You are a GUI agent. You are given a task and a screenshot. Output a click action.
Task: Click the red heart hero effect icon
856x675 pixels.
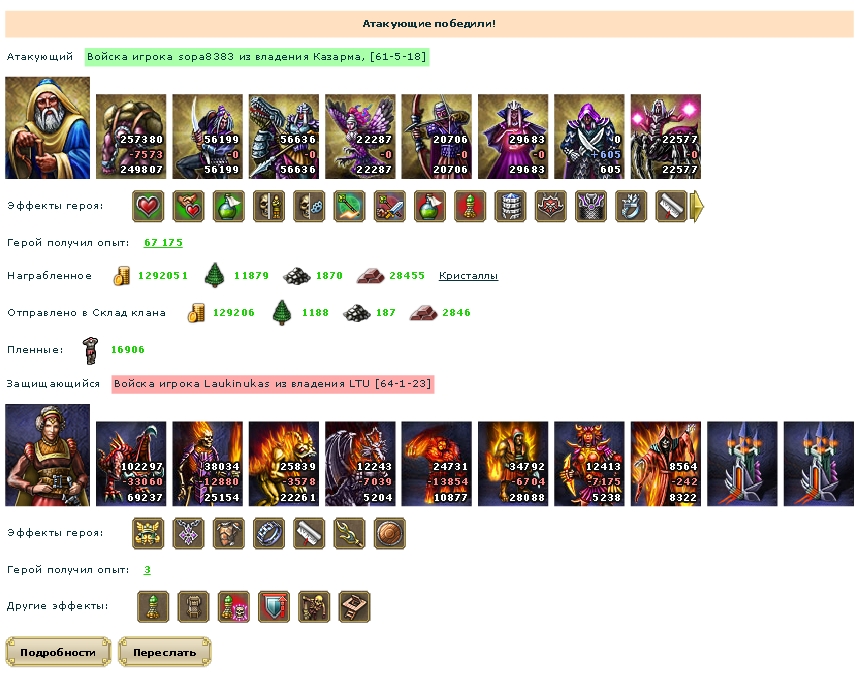[148, 206]
